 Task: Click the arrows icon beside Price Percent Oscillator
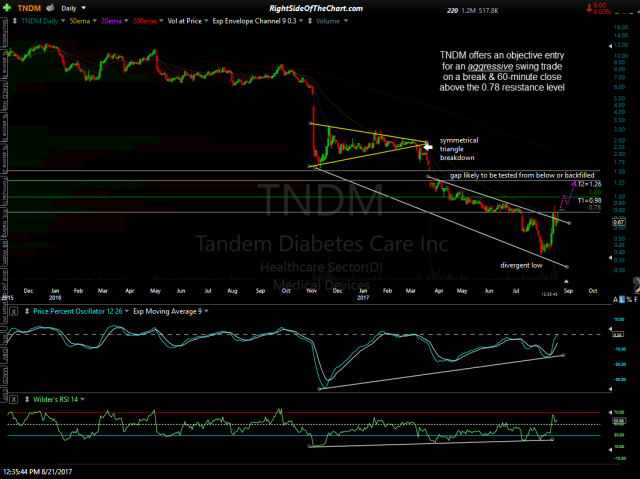pos(27,311)
